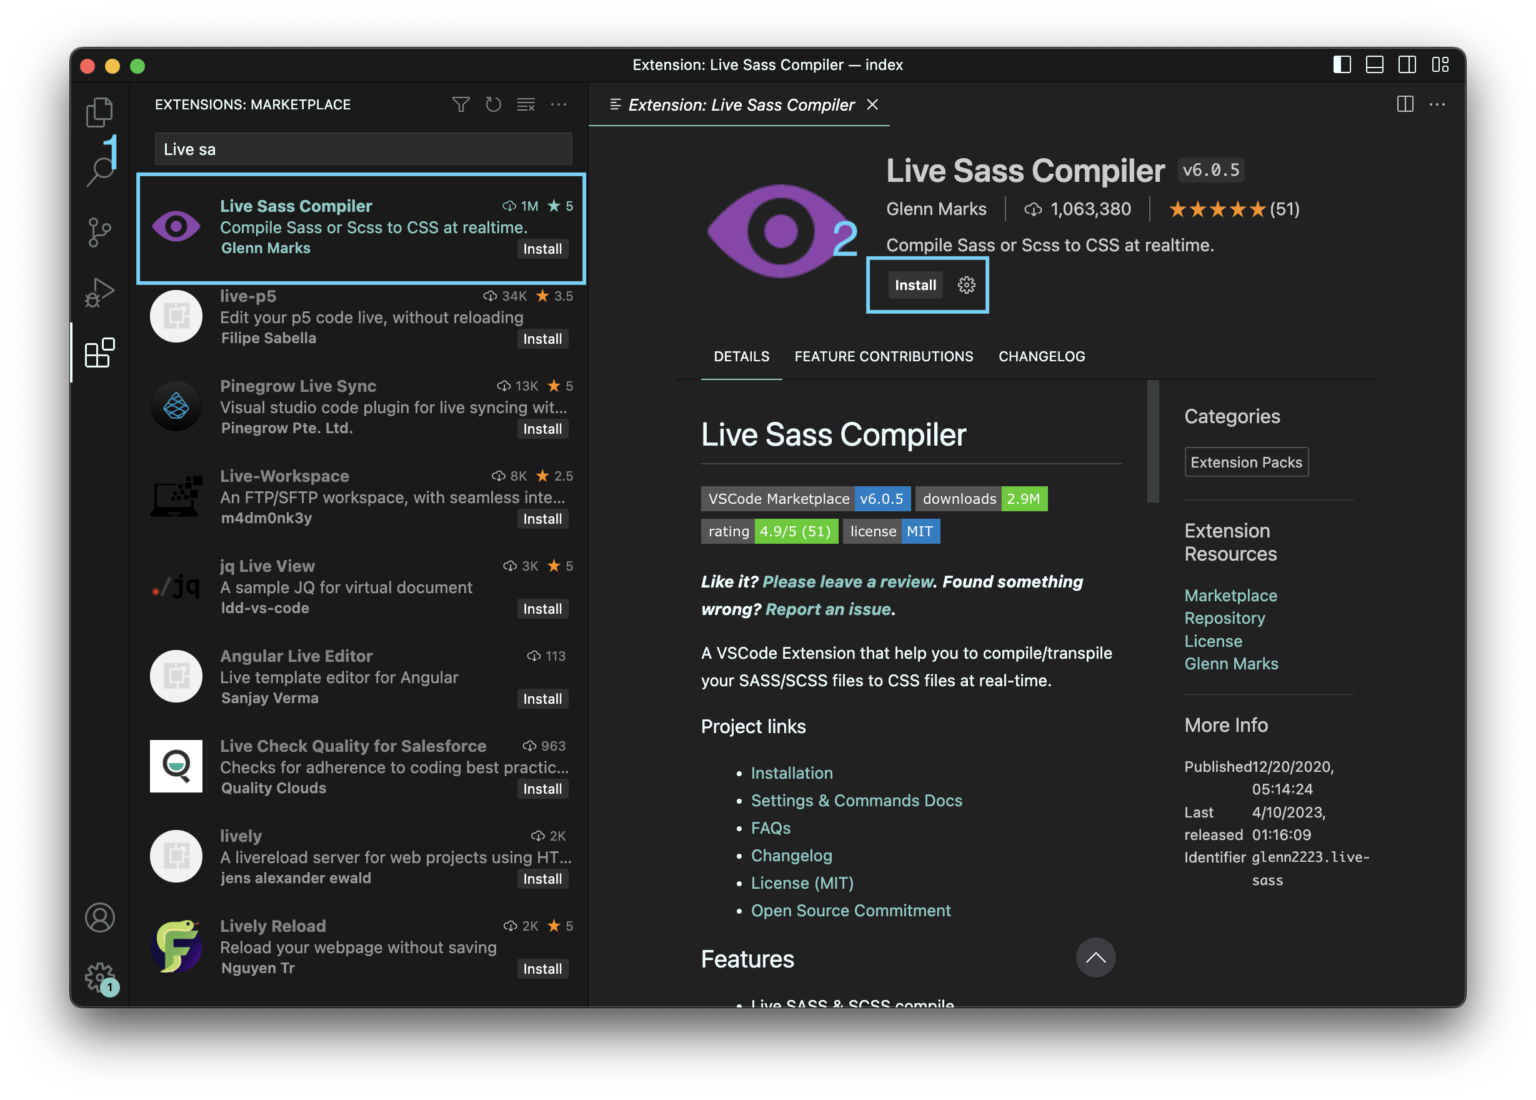This screenshot has height=1100, width=1536.
Task: Click the five-star rating (51)
Action: coord(1234,209)
